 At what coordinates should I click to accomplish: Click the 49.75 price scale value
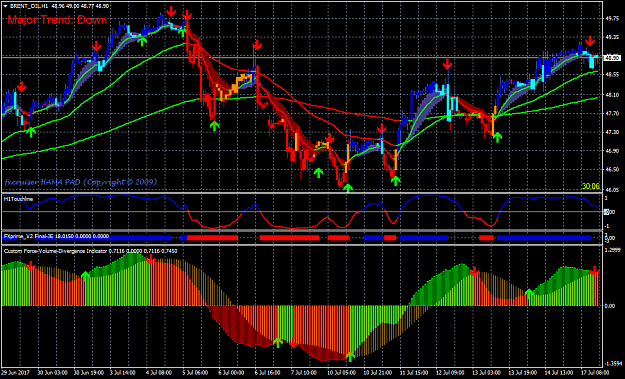point(612,18)
